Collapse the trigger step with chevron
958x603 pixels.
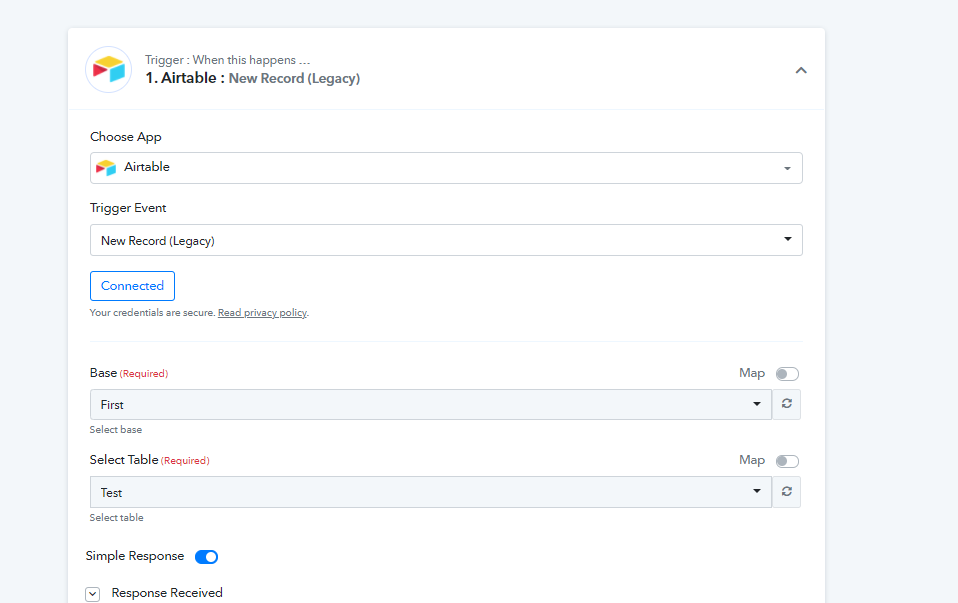pos(800,70)
